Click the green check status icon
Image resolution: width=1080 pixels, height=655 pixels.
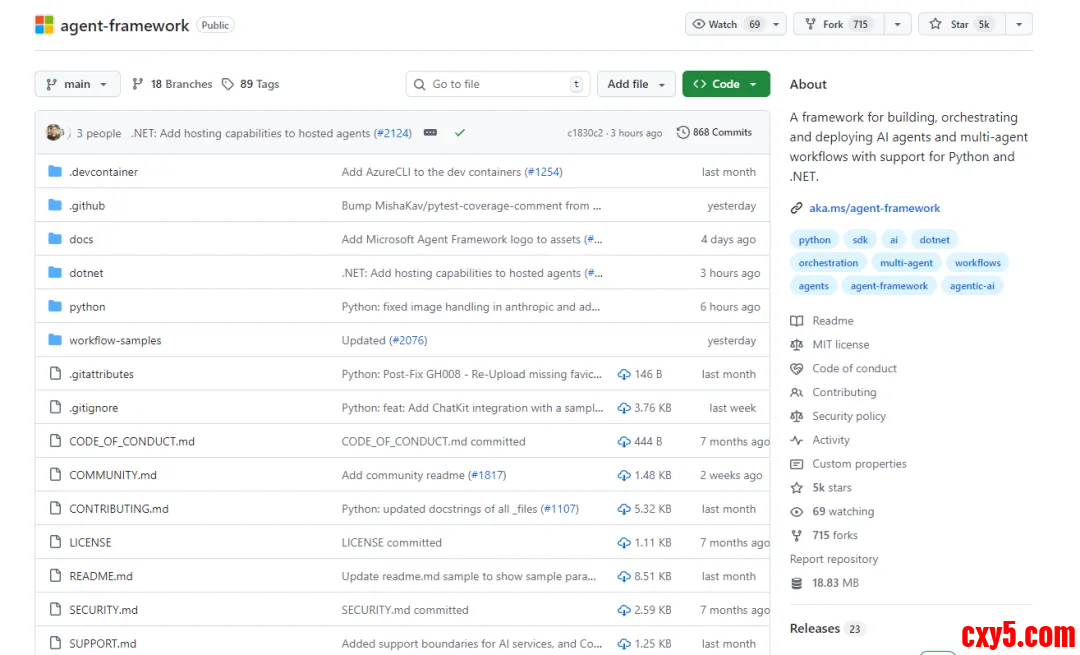coord(460,133)
